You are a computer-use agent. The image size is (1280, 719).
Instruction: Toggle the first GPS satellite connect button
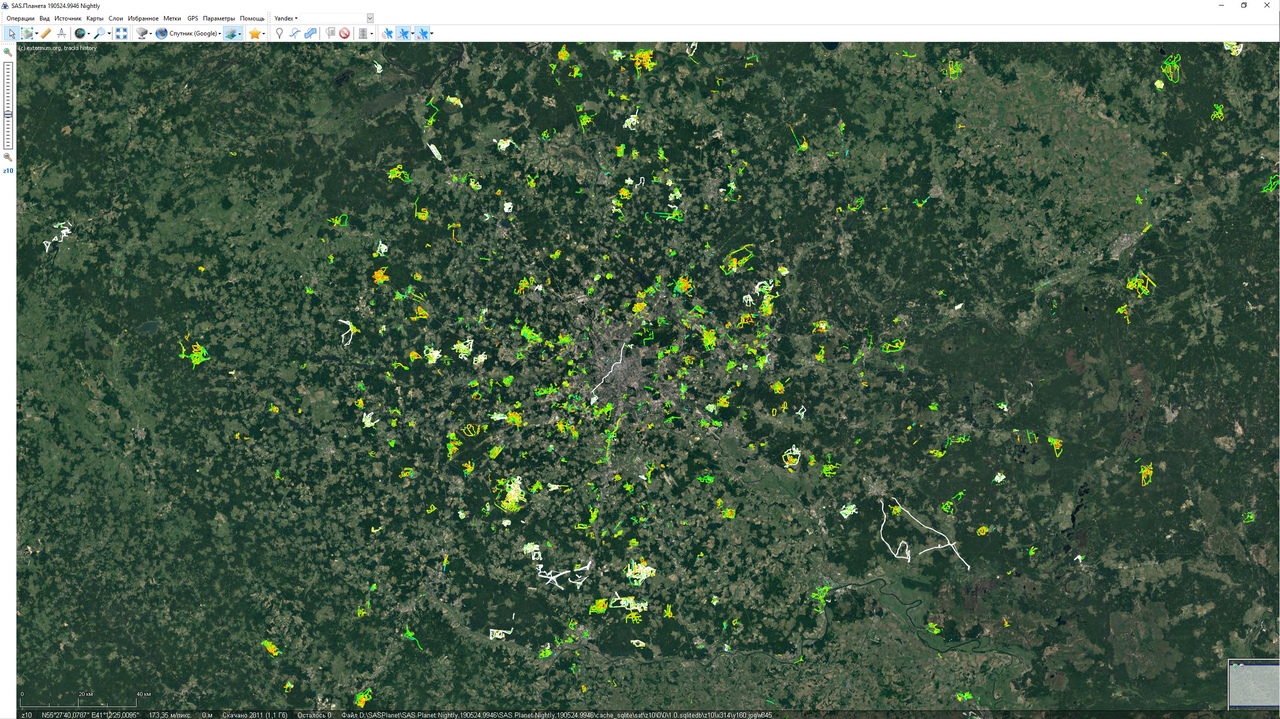click(x=387, y=33)
